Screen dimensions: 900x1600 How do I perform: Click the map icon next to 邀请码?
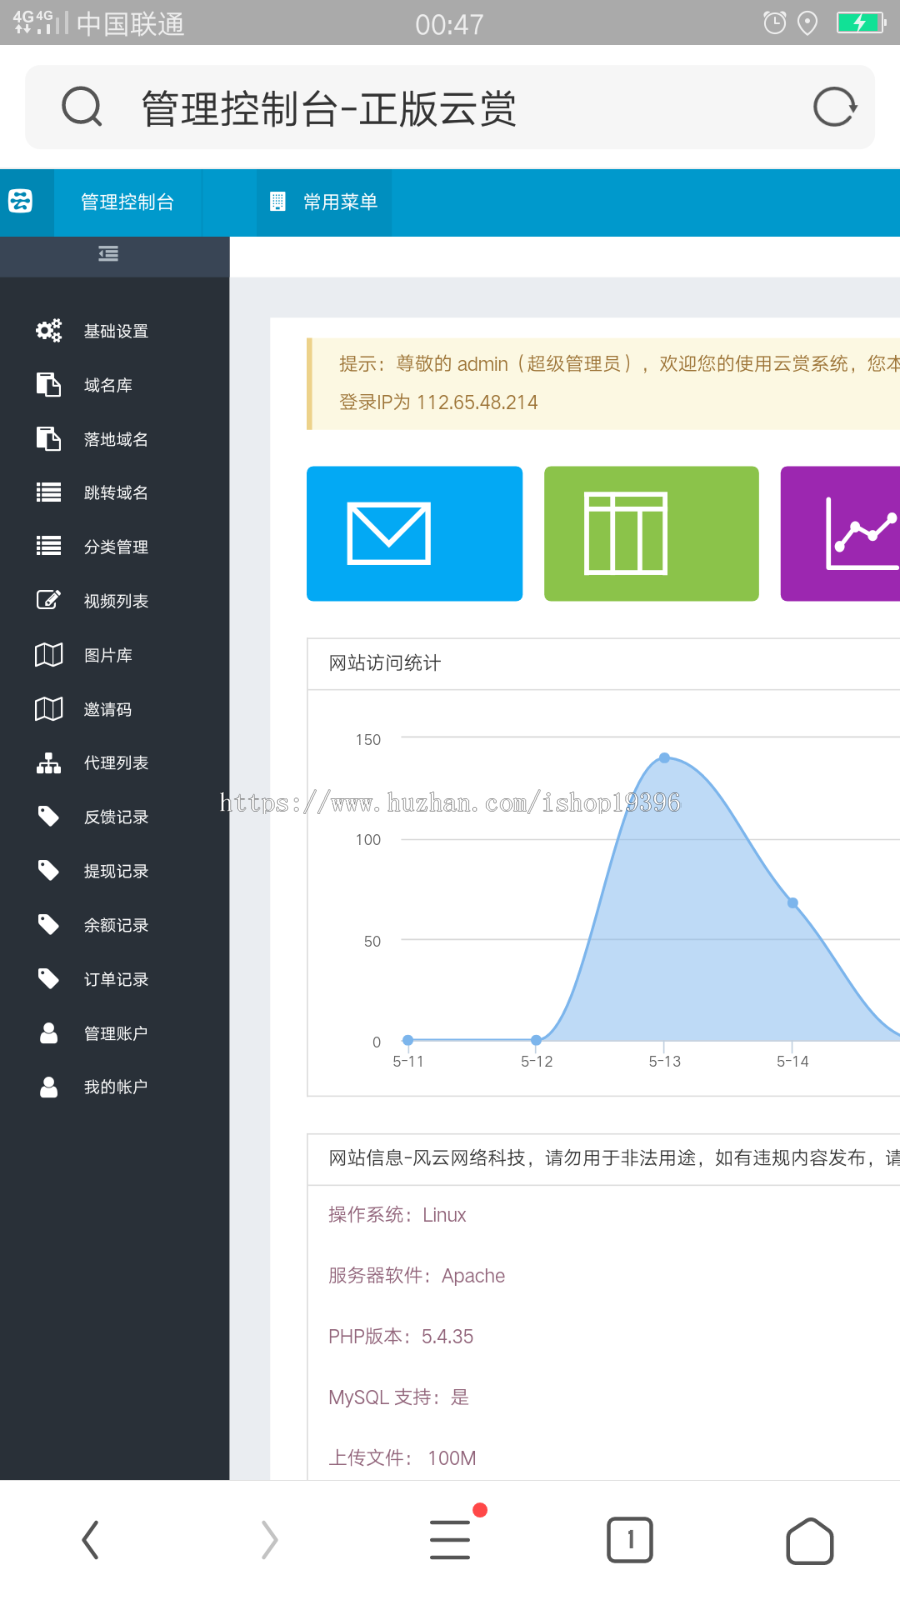49,708
